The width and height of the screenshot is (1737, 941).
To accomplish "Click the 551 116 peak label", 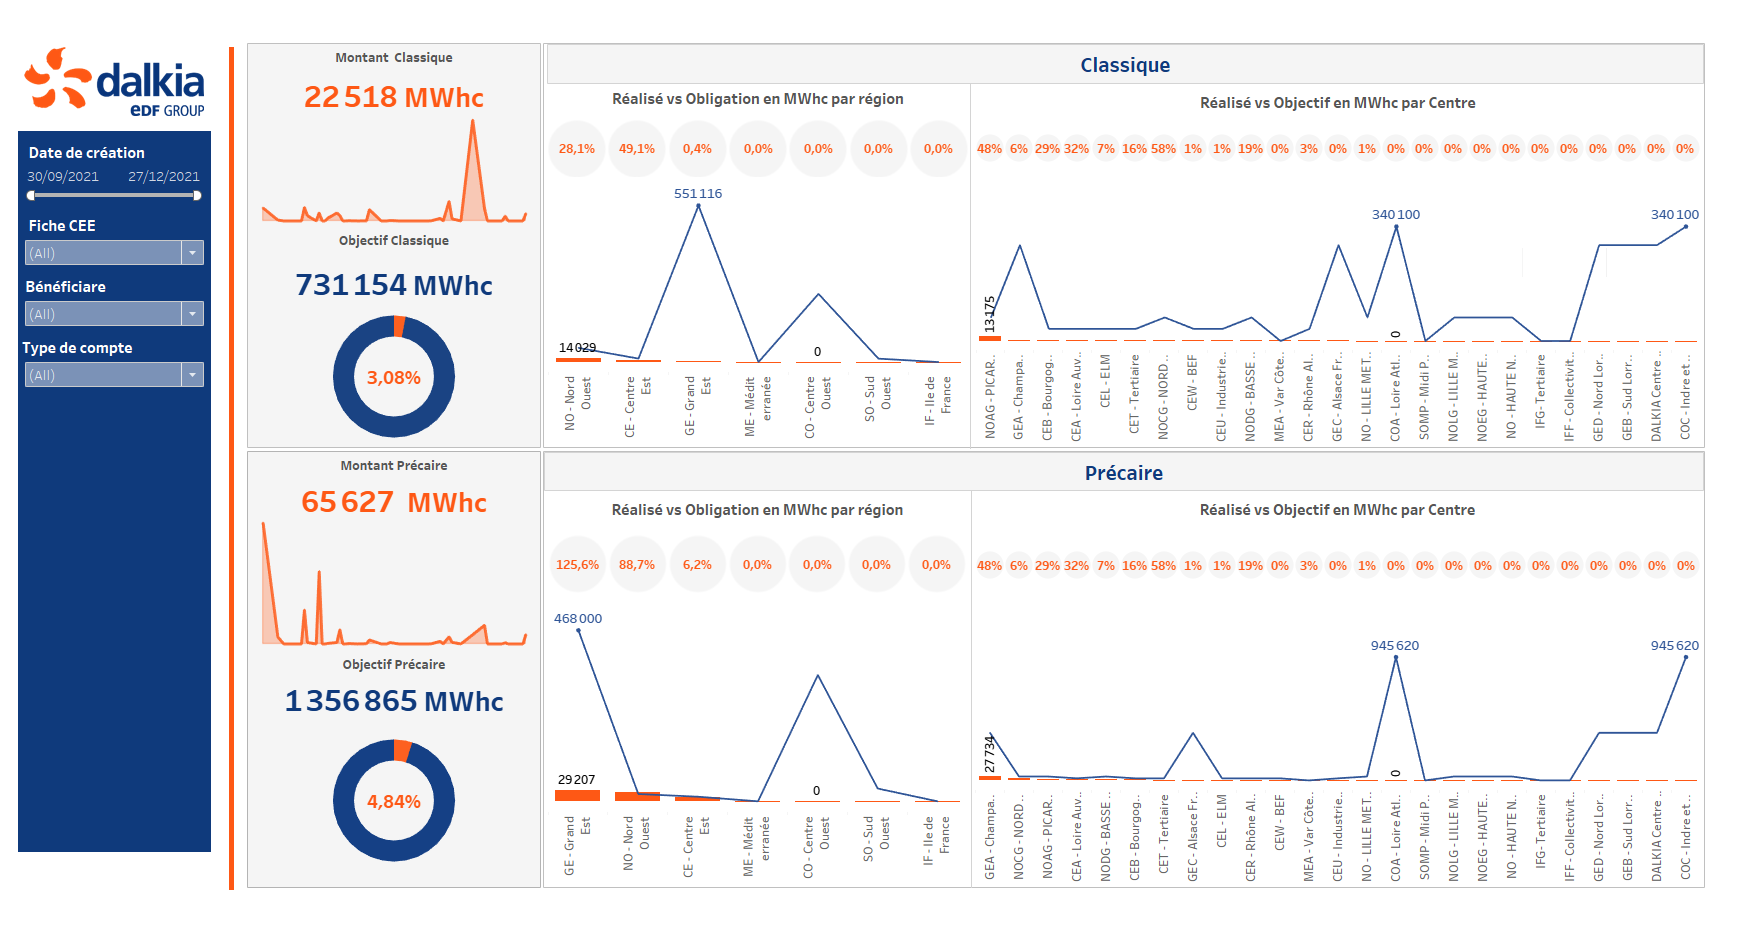I will click(698, 194).
